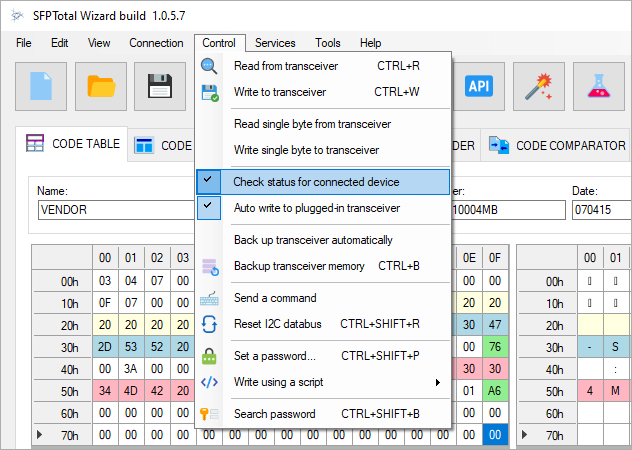Click the right table row arrow at 70h
Screen dimensions: 632x450
click(x=524, y=435)
